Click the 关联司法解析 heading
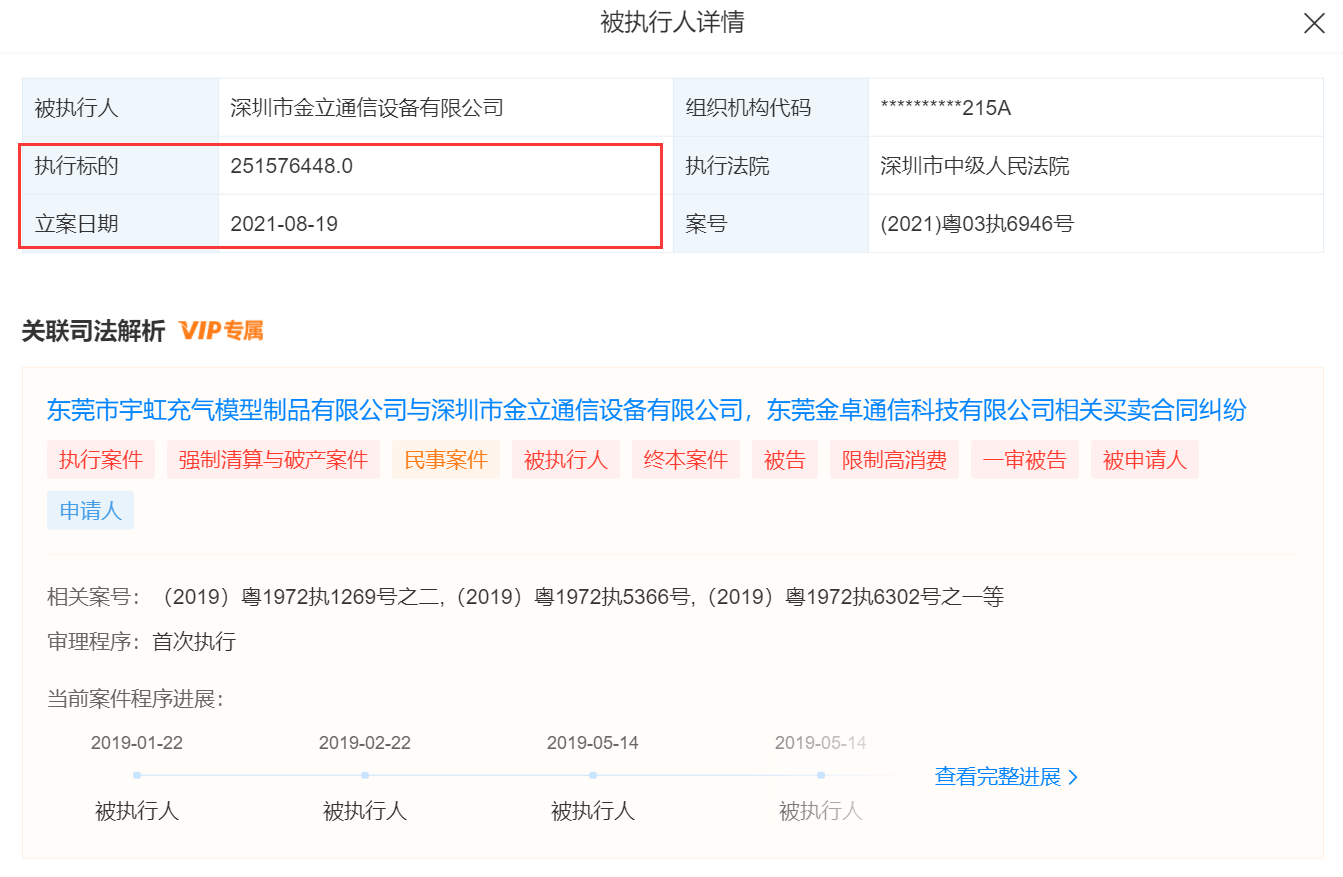 coord(93,331)
